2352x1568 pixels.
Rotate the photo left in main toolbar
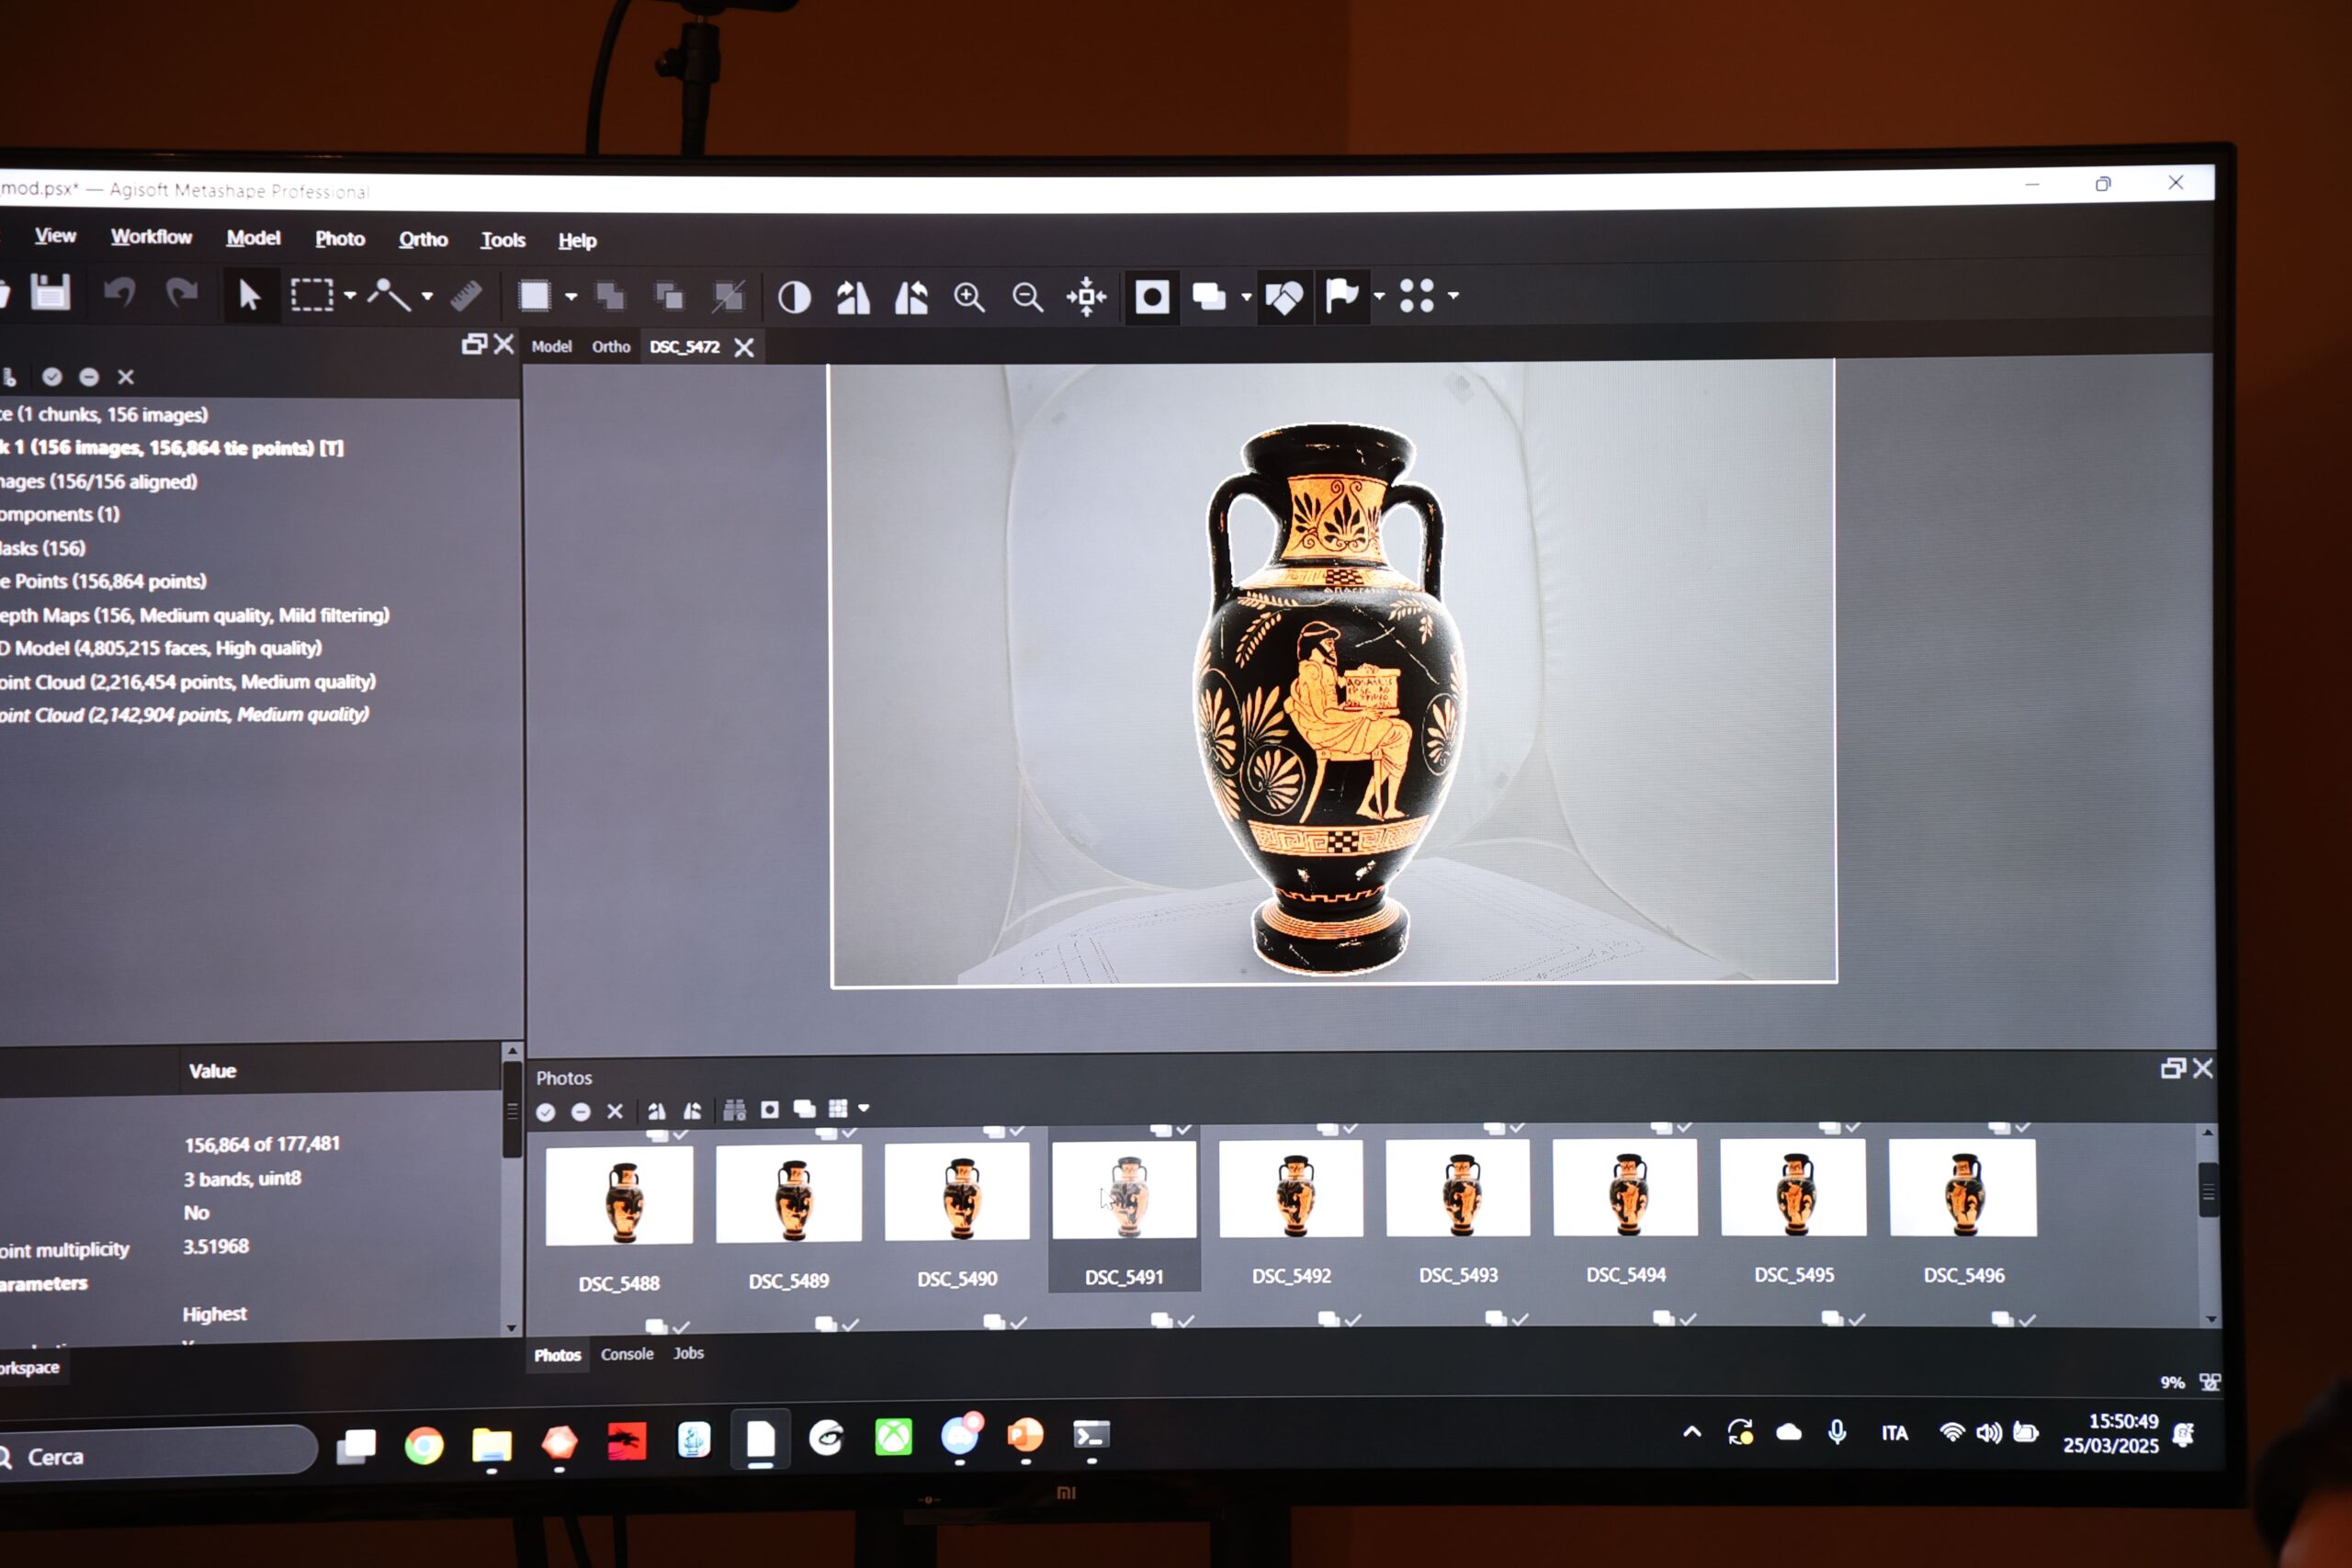(x=911, y=297)
